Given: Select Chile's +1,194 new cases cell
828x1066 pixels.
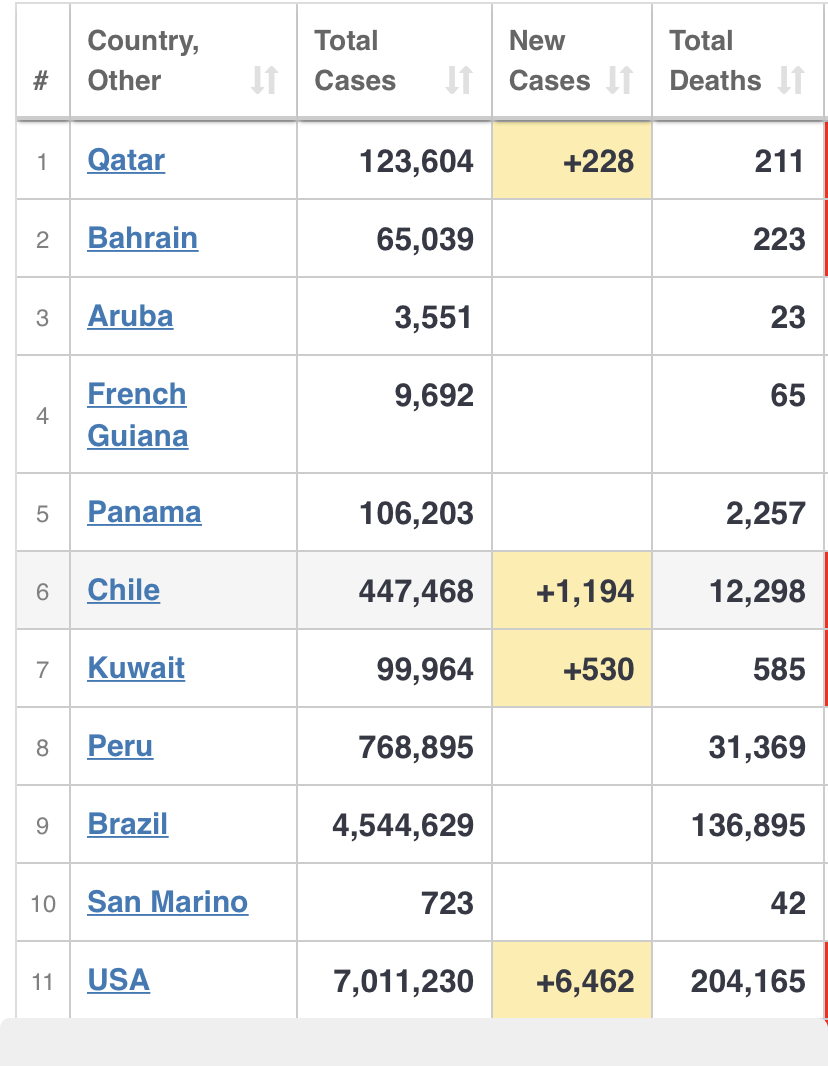Looking at the screenshot, I should point(572,591).
